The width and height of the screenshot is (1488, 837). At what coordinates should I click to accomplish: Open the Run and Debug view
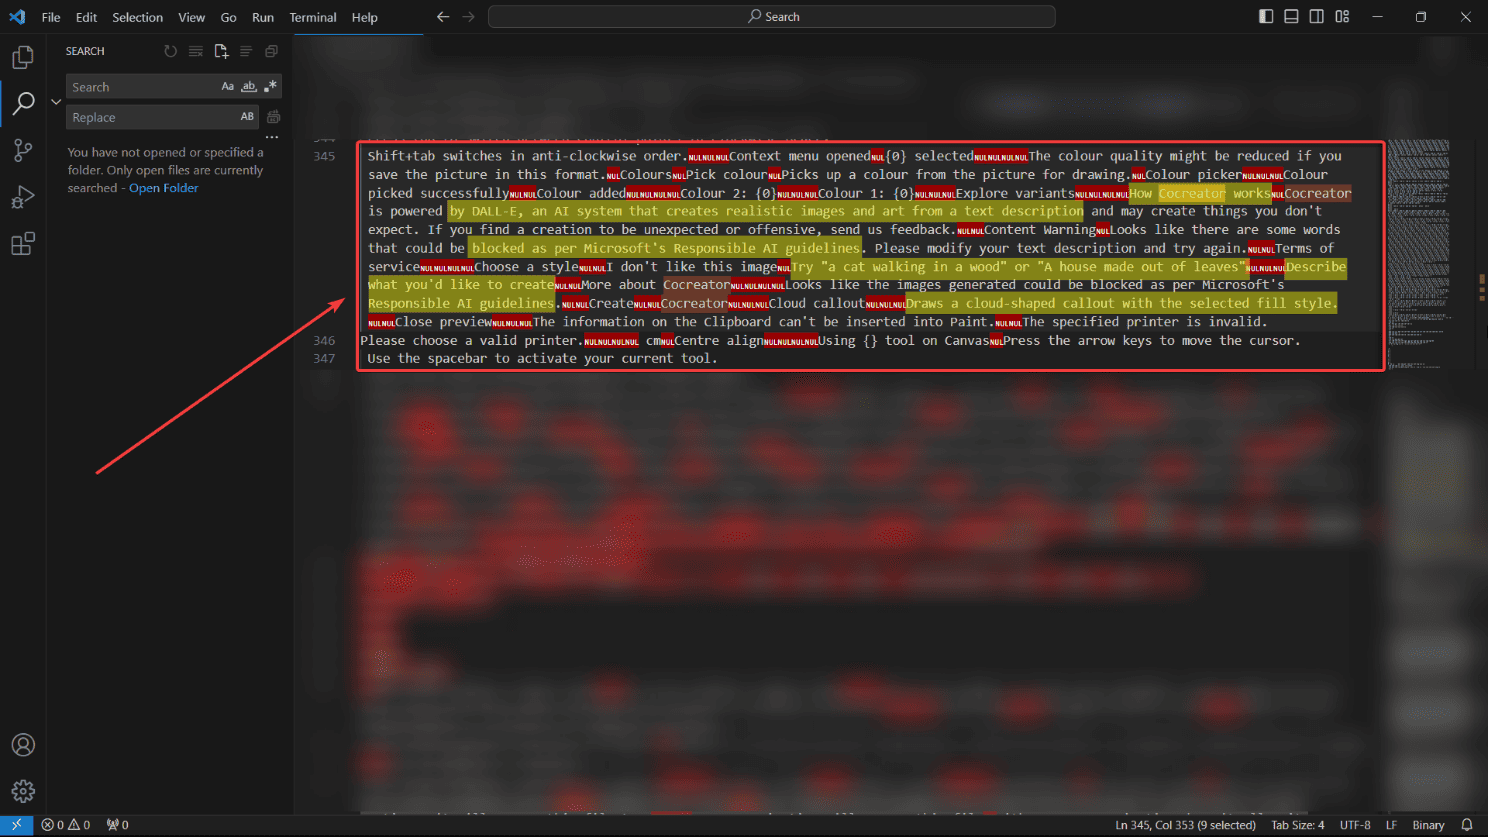(23, 197)
